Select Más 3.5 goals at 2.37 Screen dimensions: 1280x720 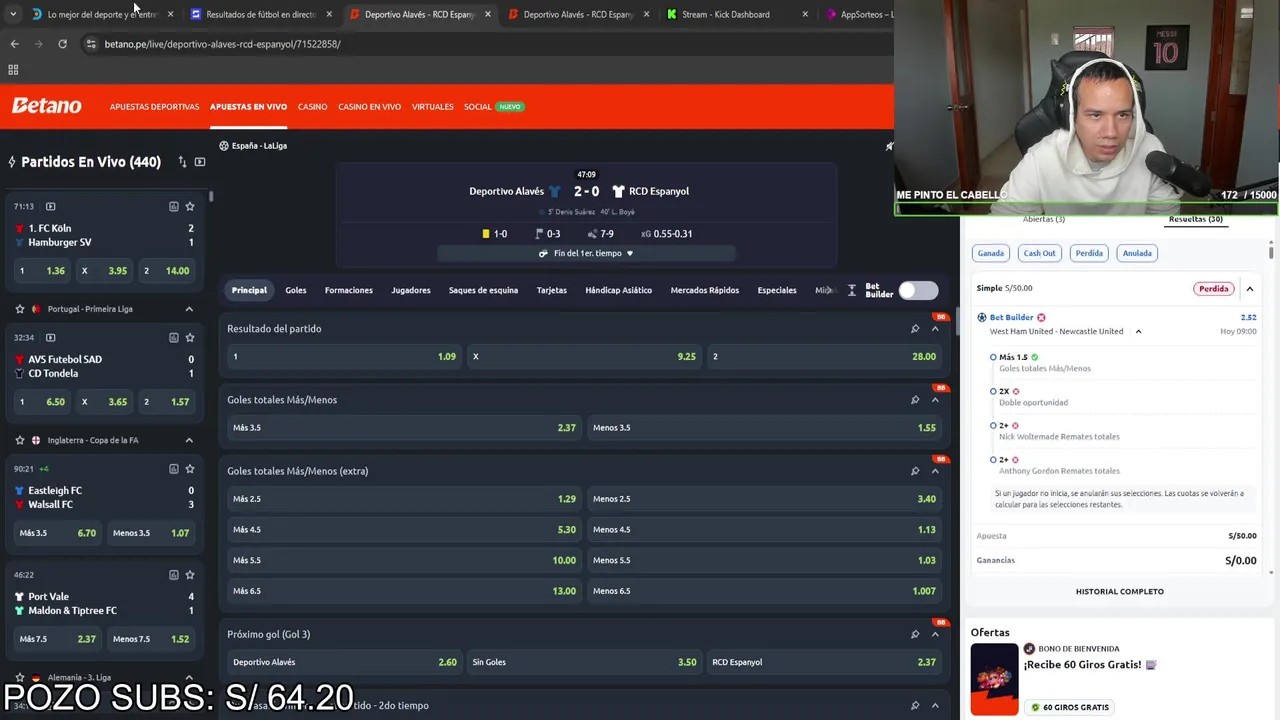[404, 427]
